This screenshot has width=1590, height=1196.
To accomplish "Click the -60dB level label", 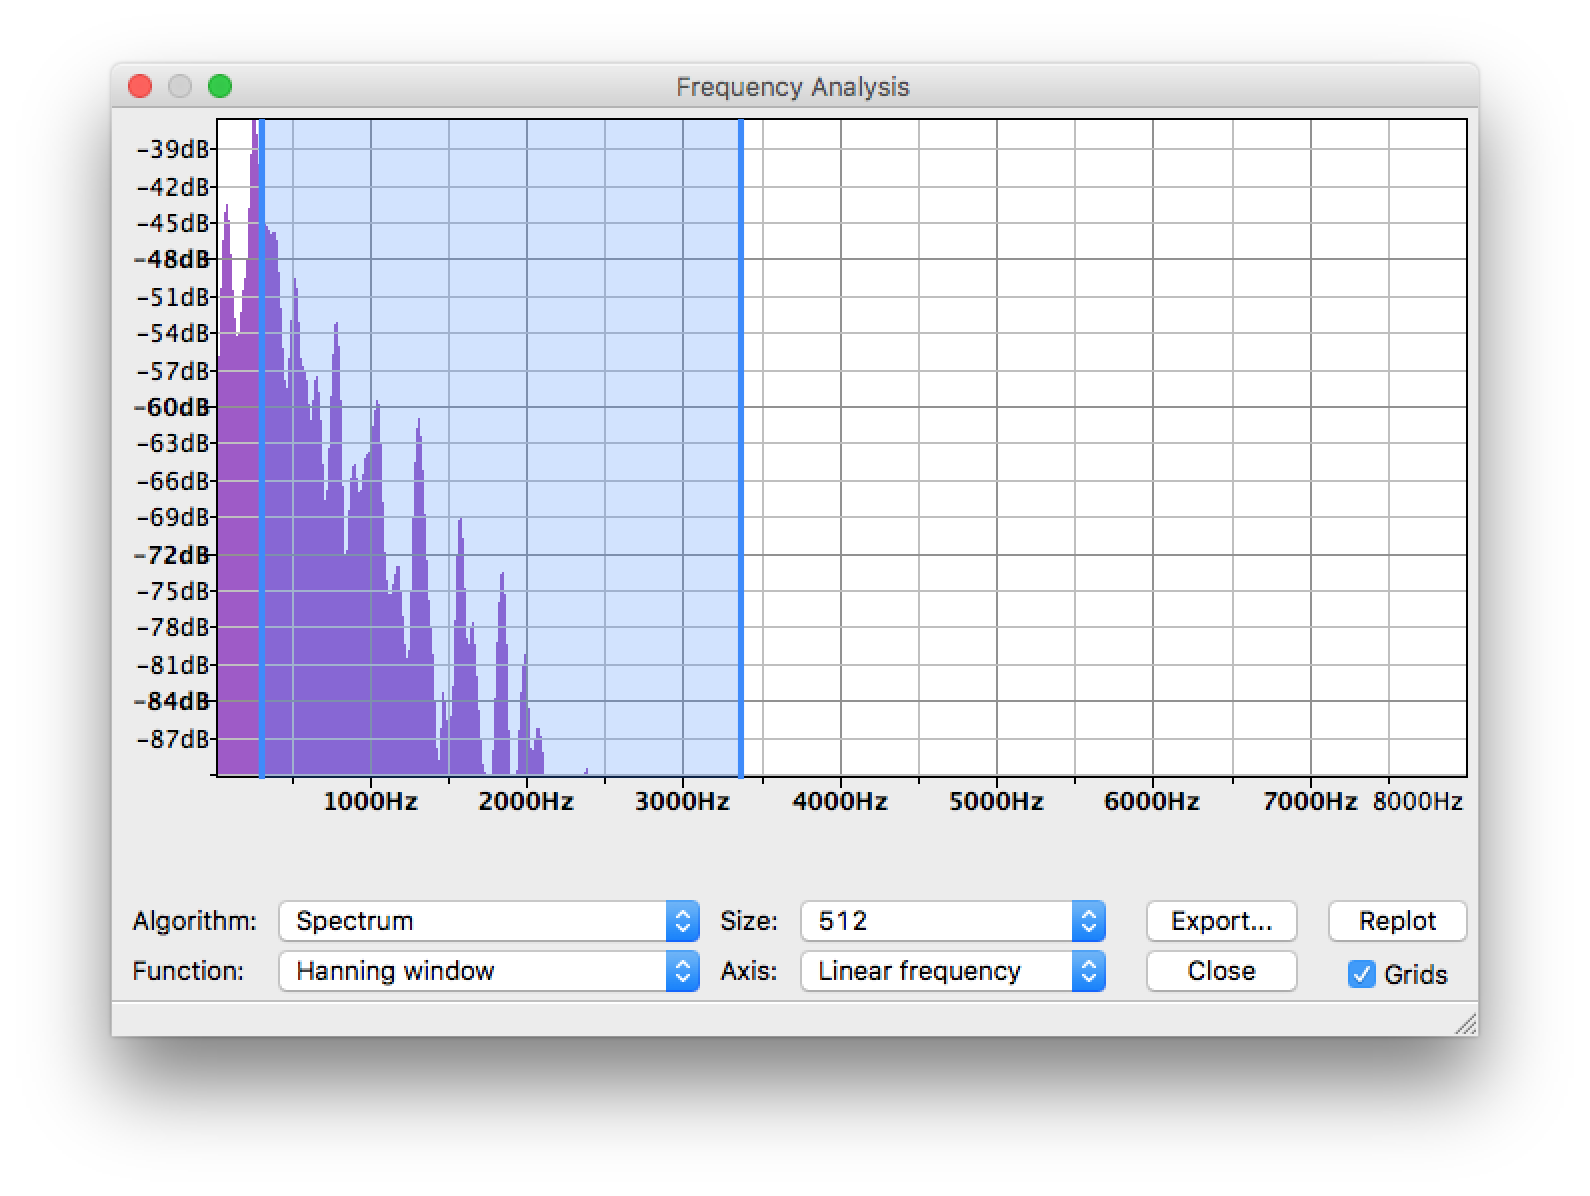I will 173,408.
